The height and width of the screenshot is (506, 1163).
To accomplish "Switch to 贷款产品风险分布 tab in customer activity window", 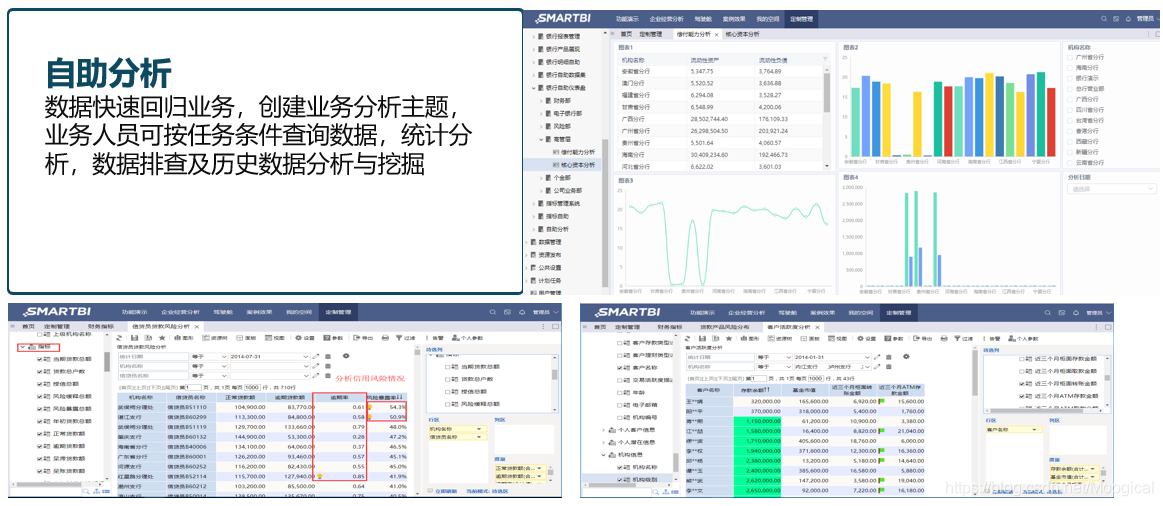I will click(x=725, y=327).
